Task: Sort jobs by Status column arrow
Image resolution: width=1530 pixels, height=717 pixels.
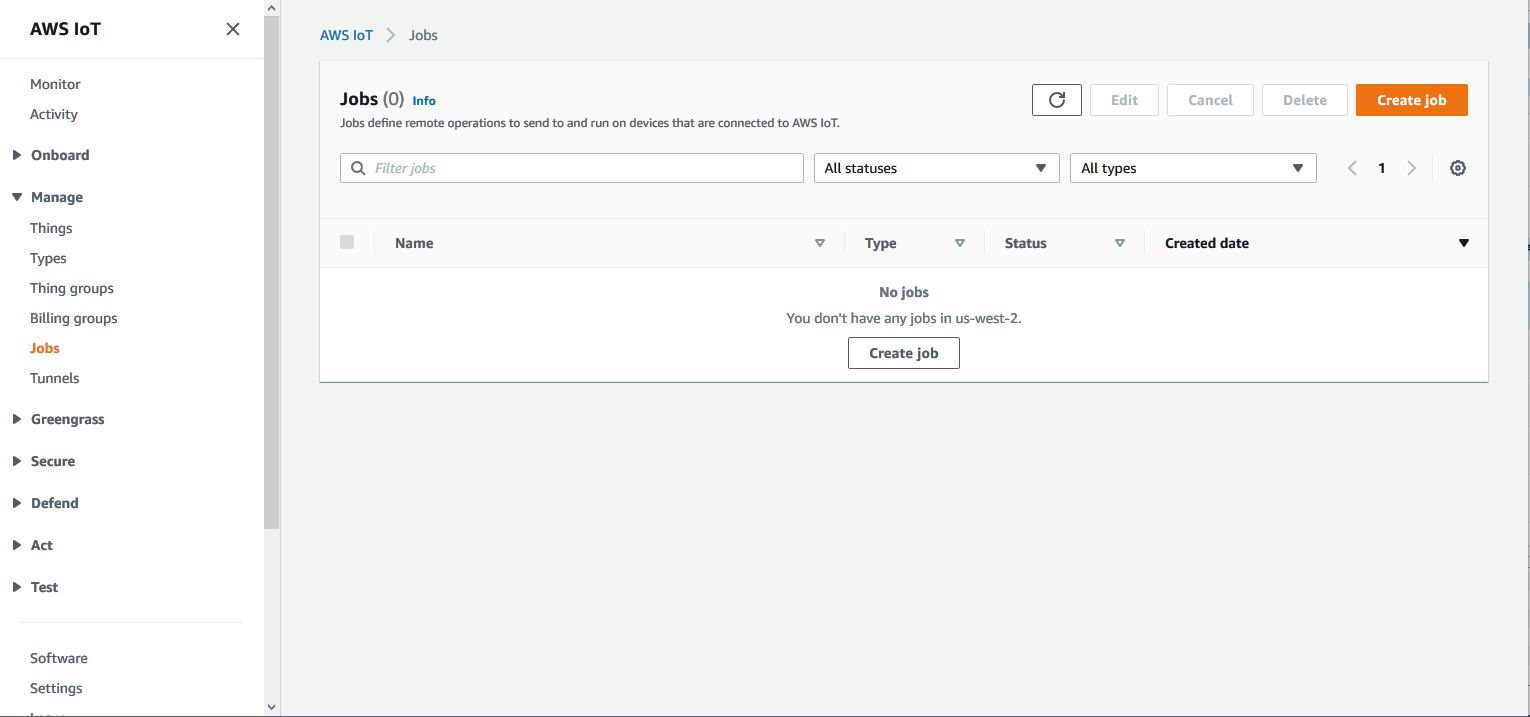Action: [x=1120, y=243]
